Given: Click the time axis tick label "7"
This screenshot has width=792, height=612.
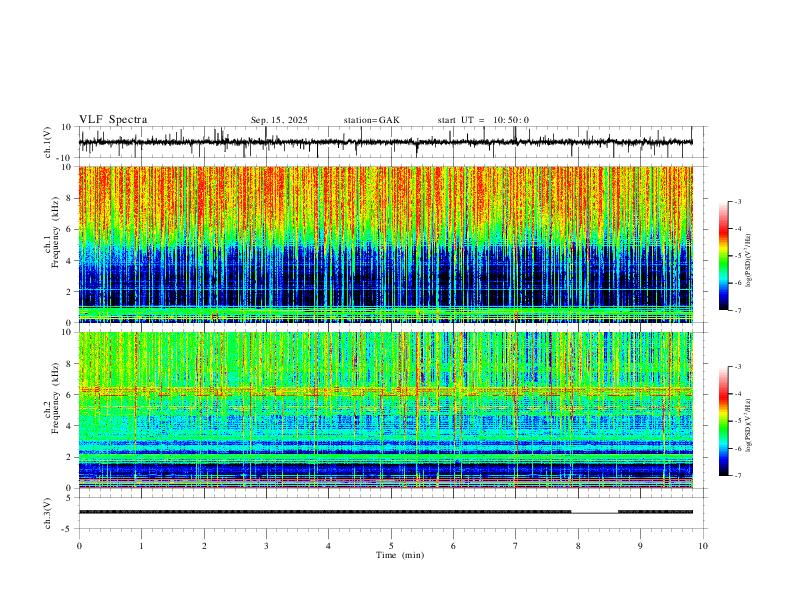Looking at the screenshot, I should [516, 546].
